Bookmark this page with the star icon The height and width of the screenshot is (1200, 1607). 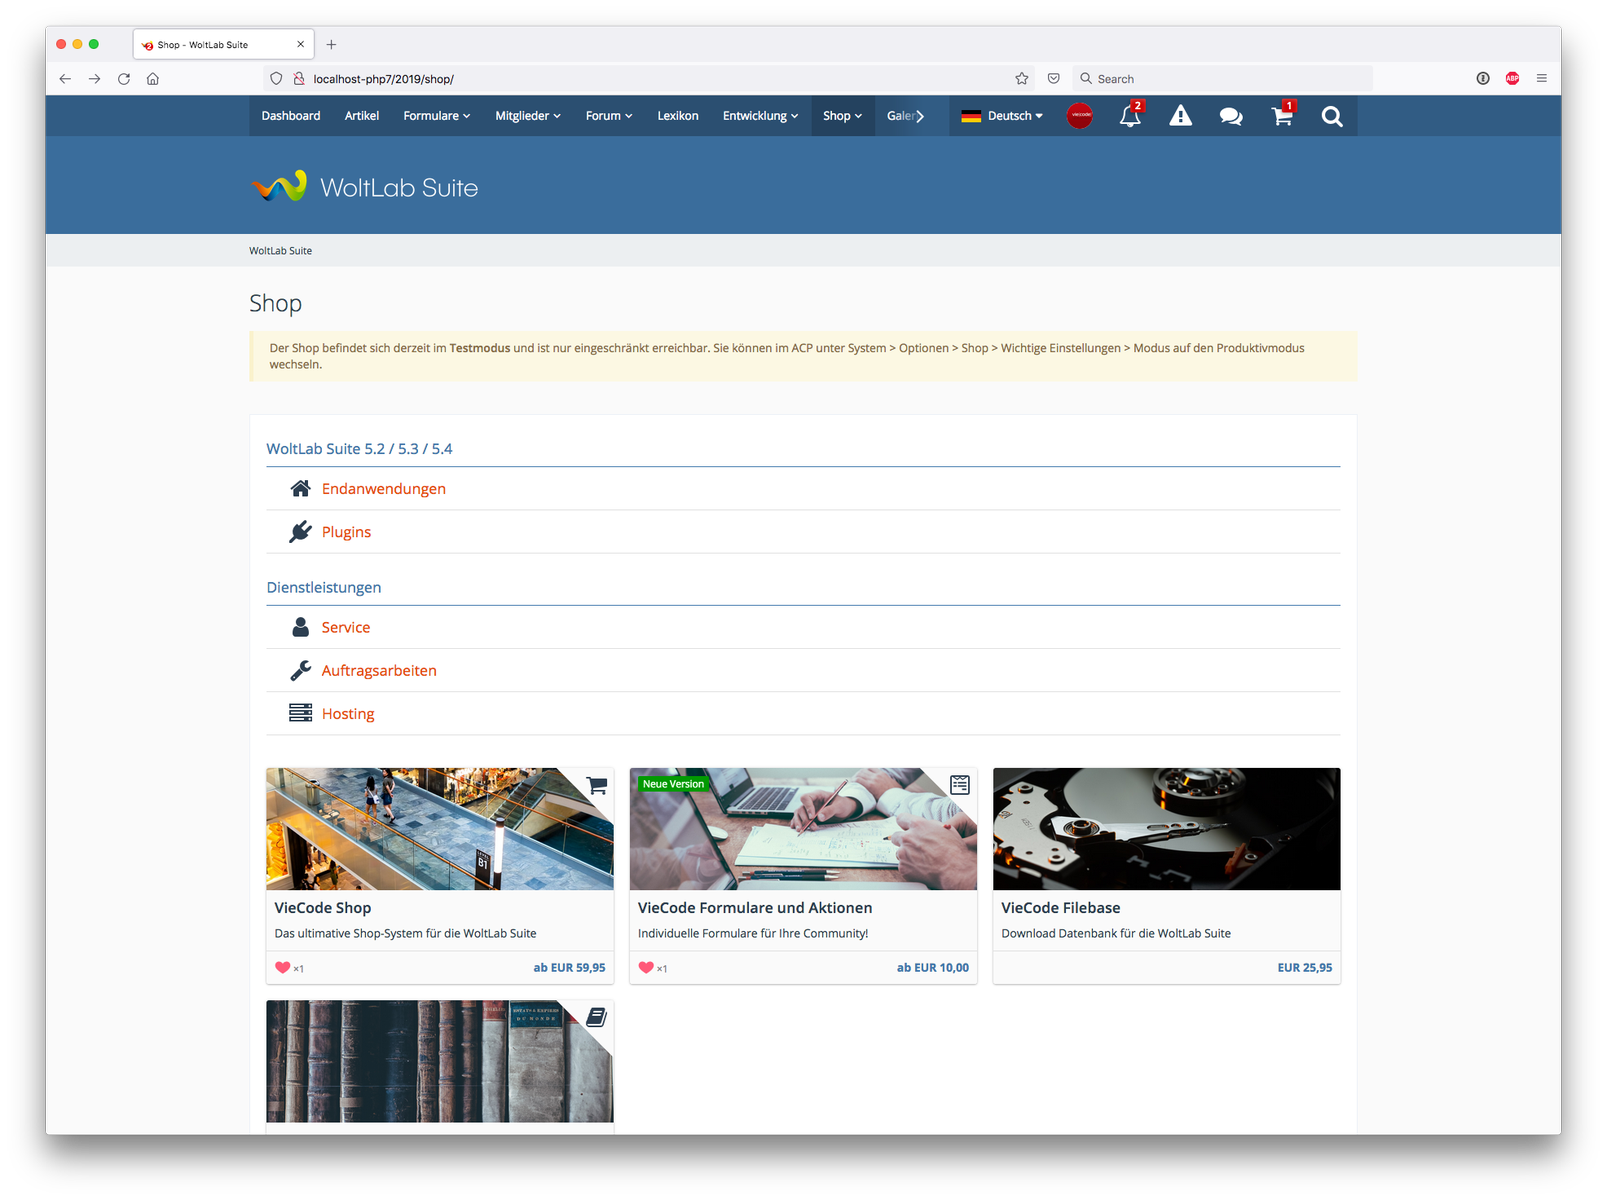click(x=1022, y=79)
